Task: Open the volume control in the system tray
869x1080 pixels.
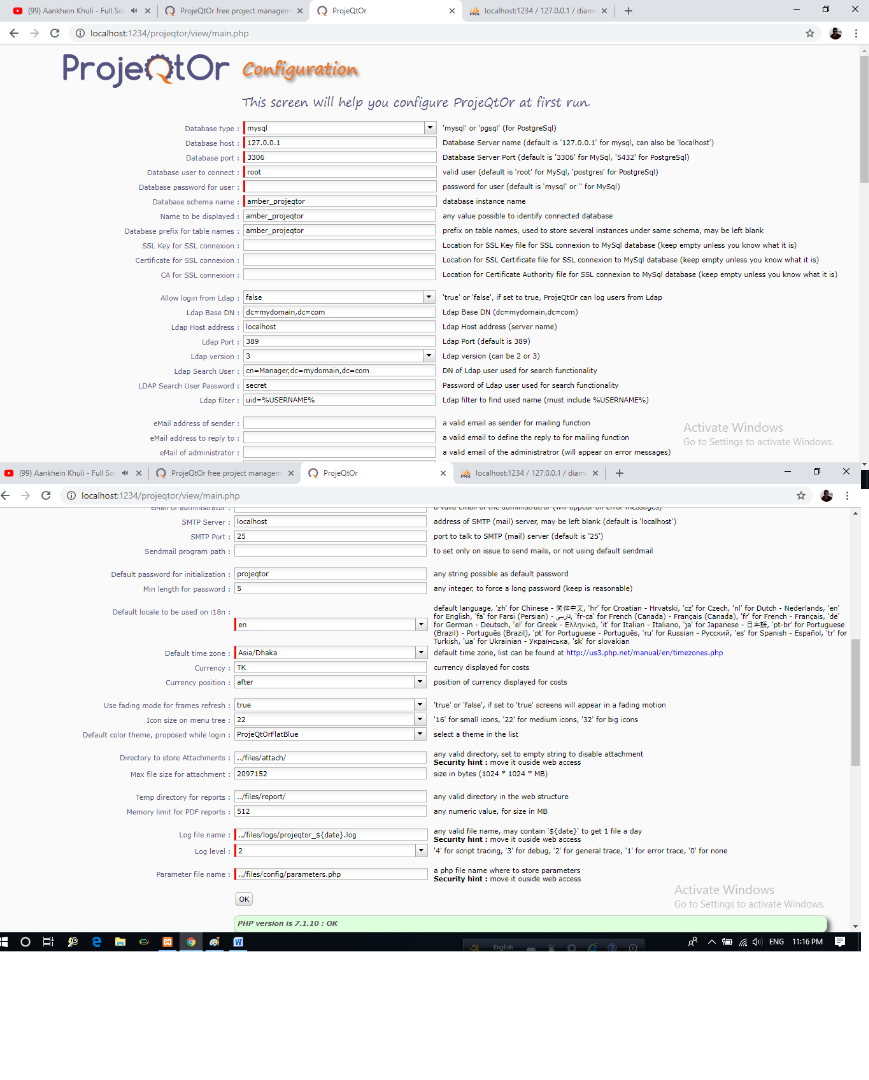Action: (x=757, y=942)
